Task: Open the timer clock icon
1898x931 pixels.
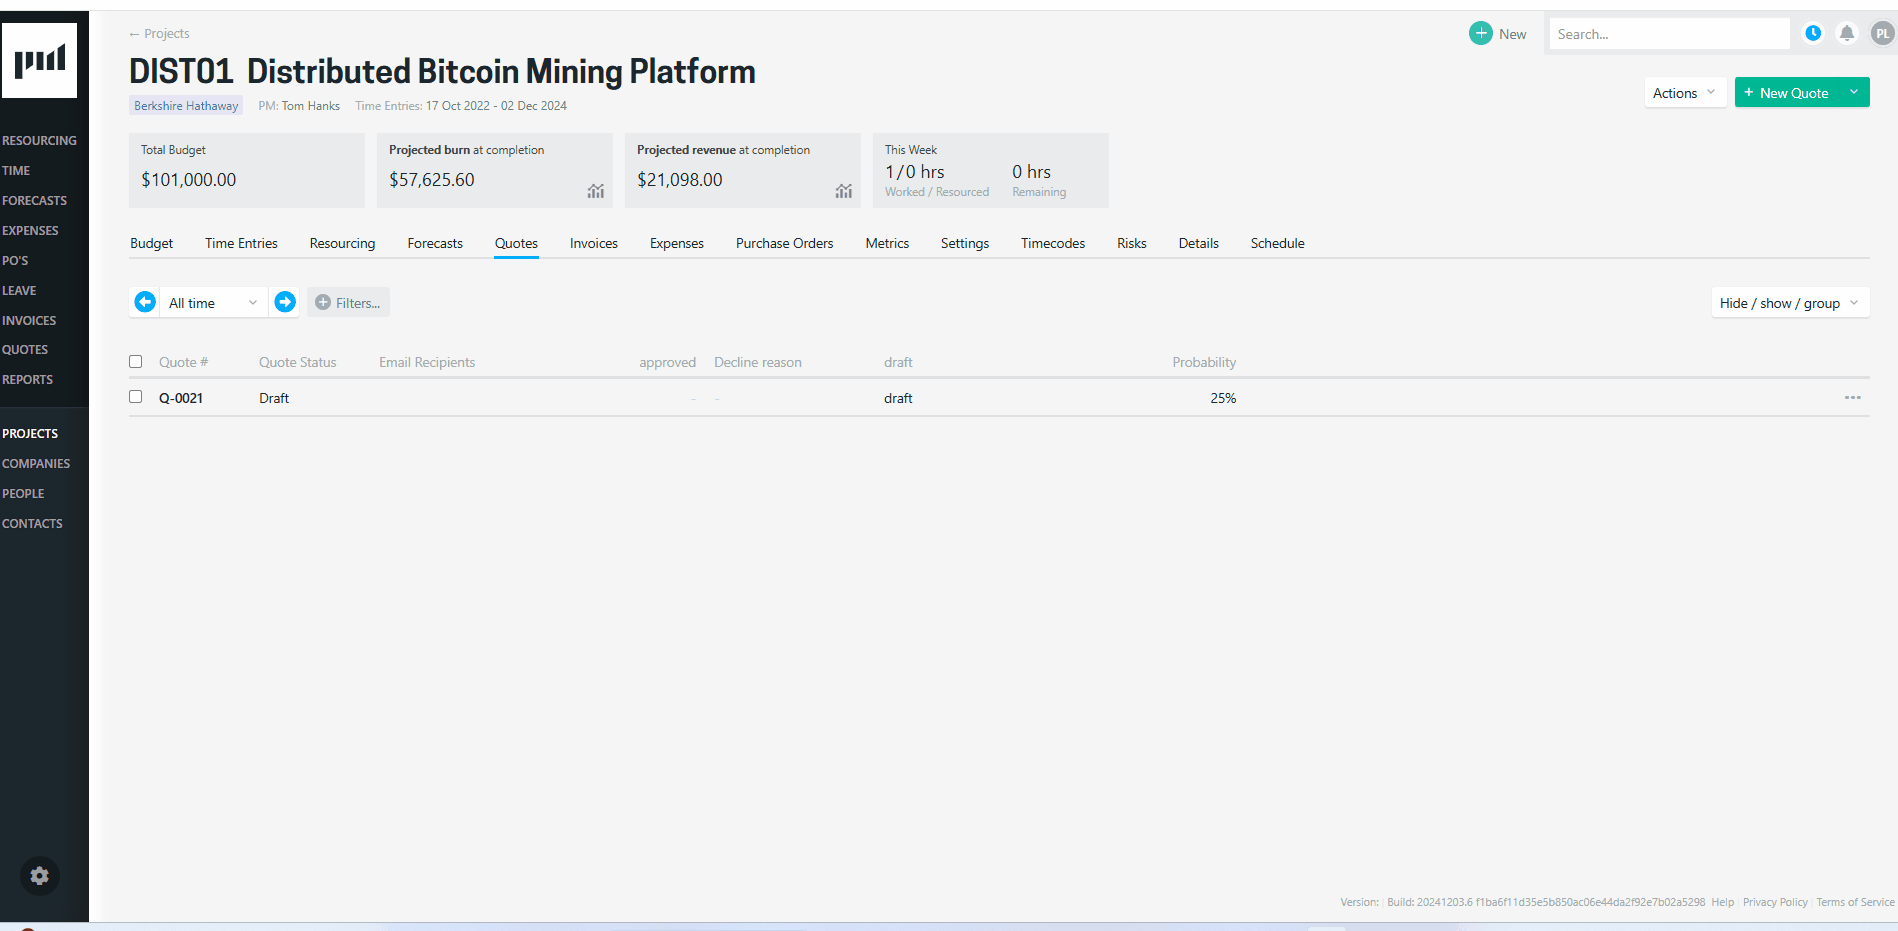Action: tap(1813, 33)
